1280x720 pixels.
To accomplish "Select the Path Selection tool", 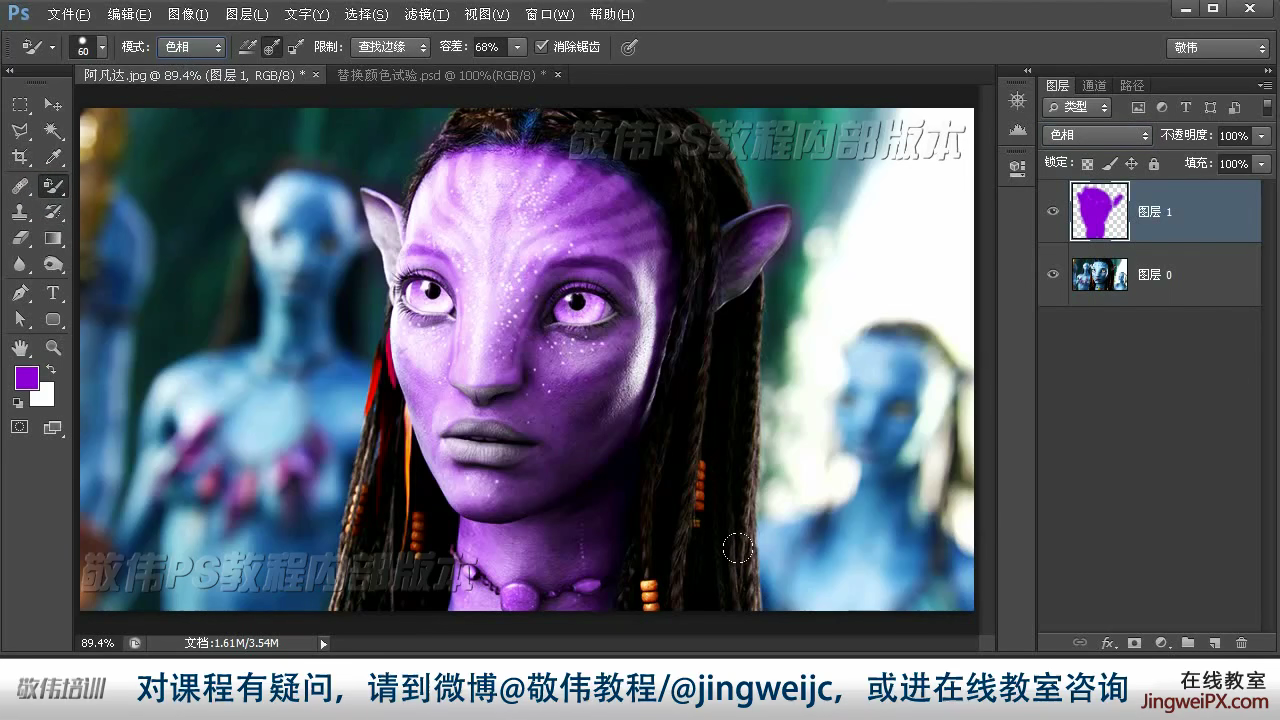I will click(20, 320).
